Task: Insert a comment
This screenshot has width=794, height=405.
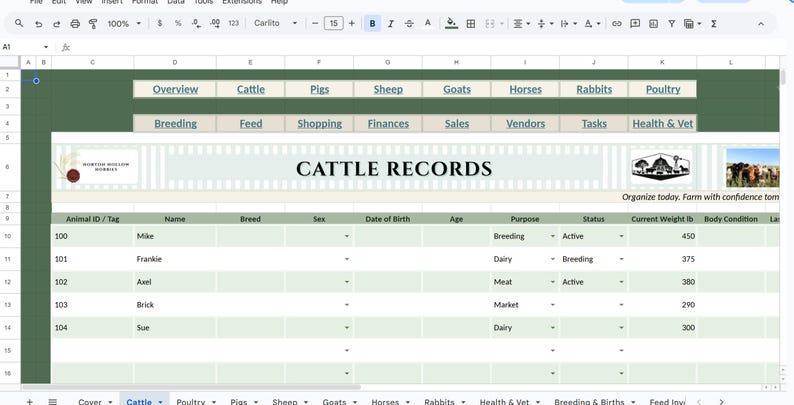Action: 635,23
